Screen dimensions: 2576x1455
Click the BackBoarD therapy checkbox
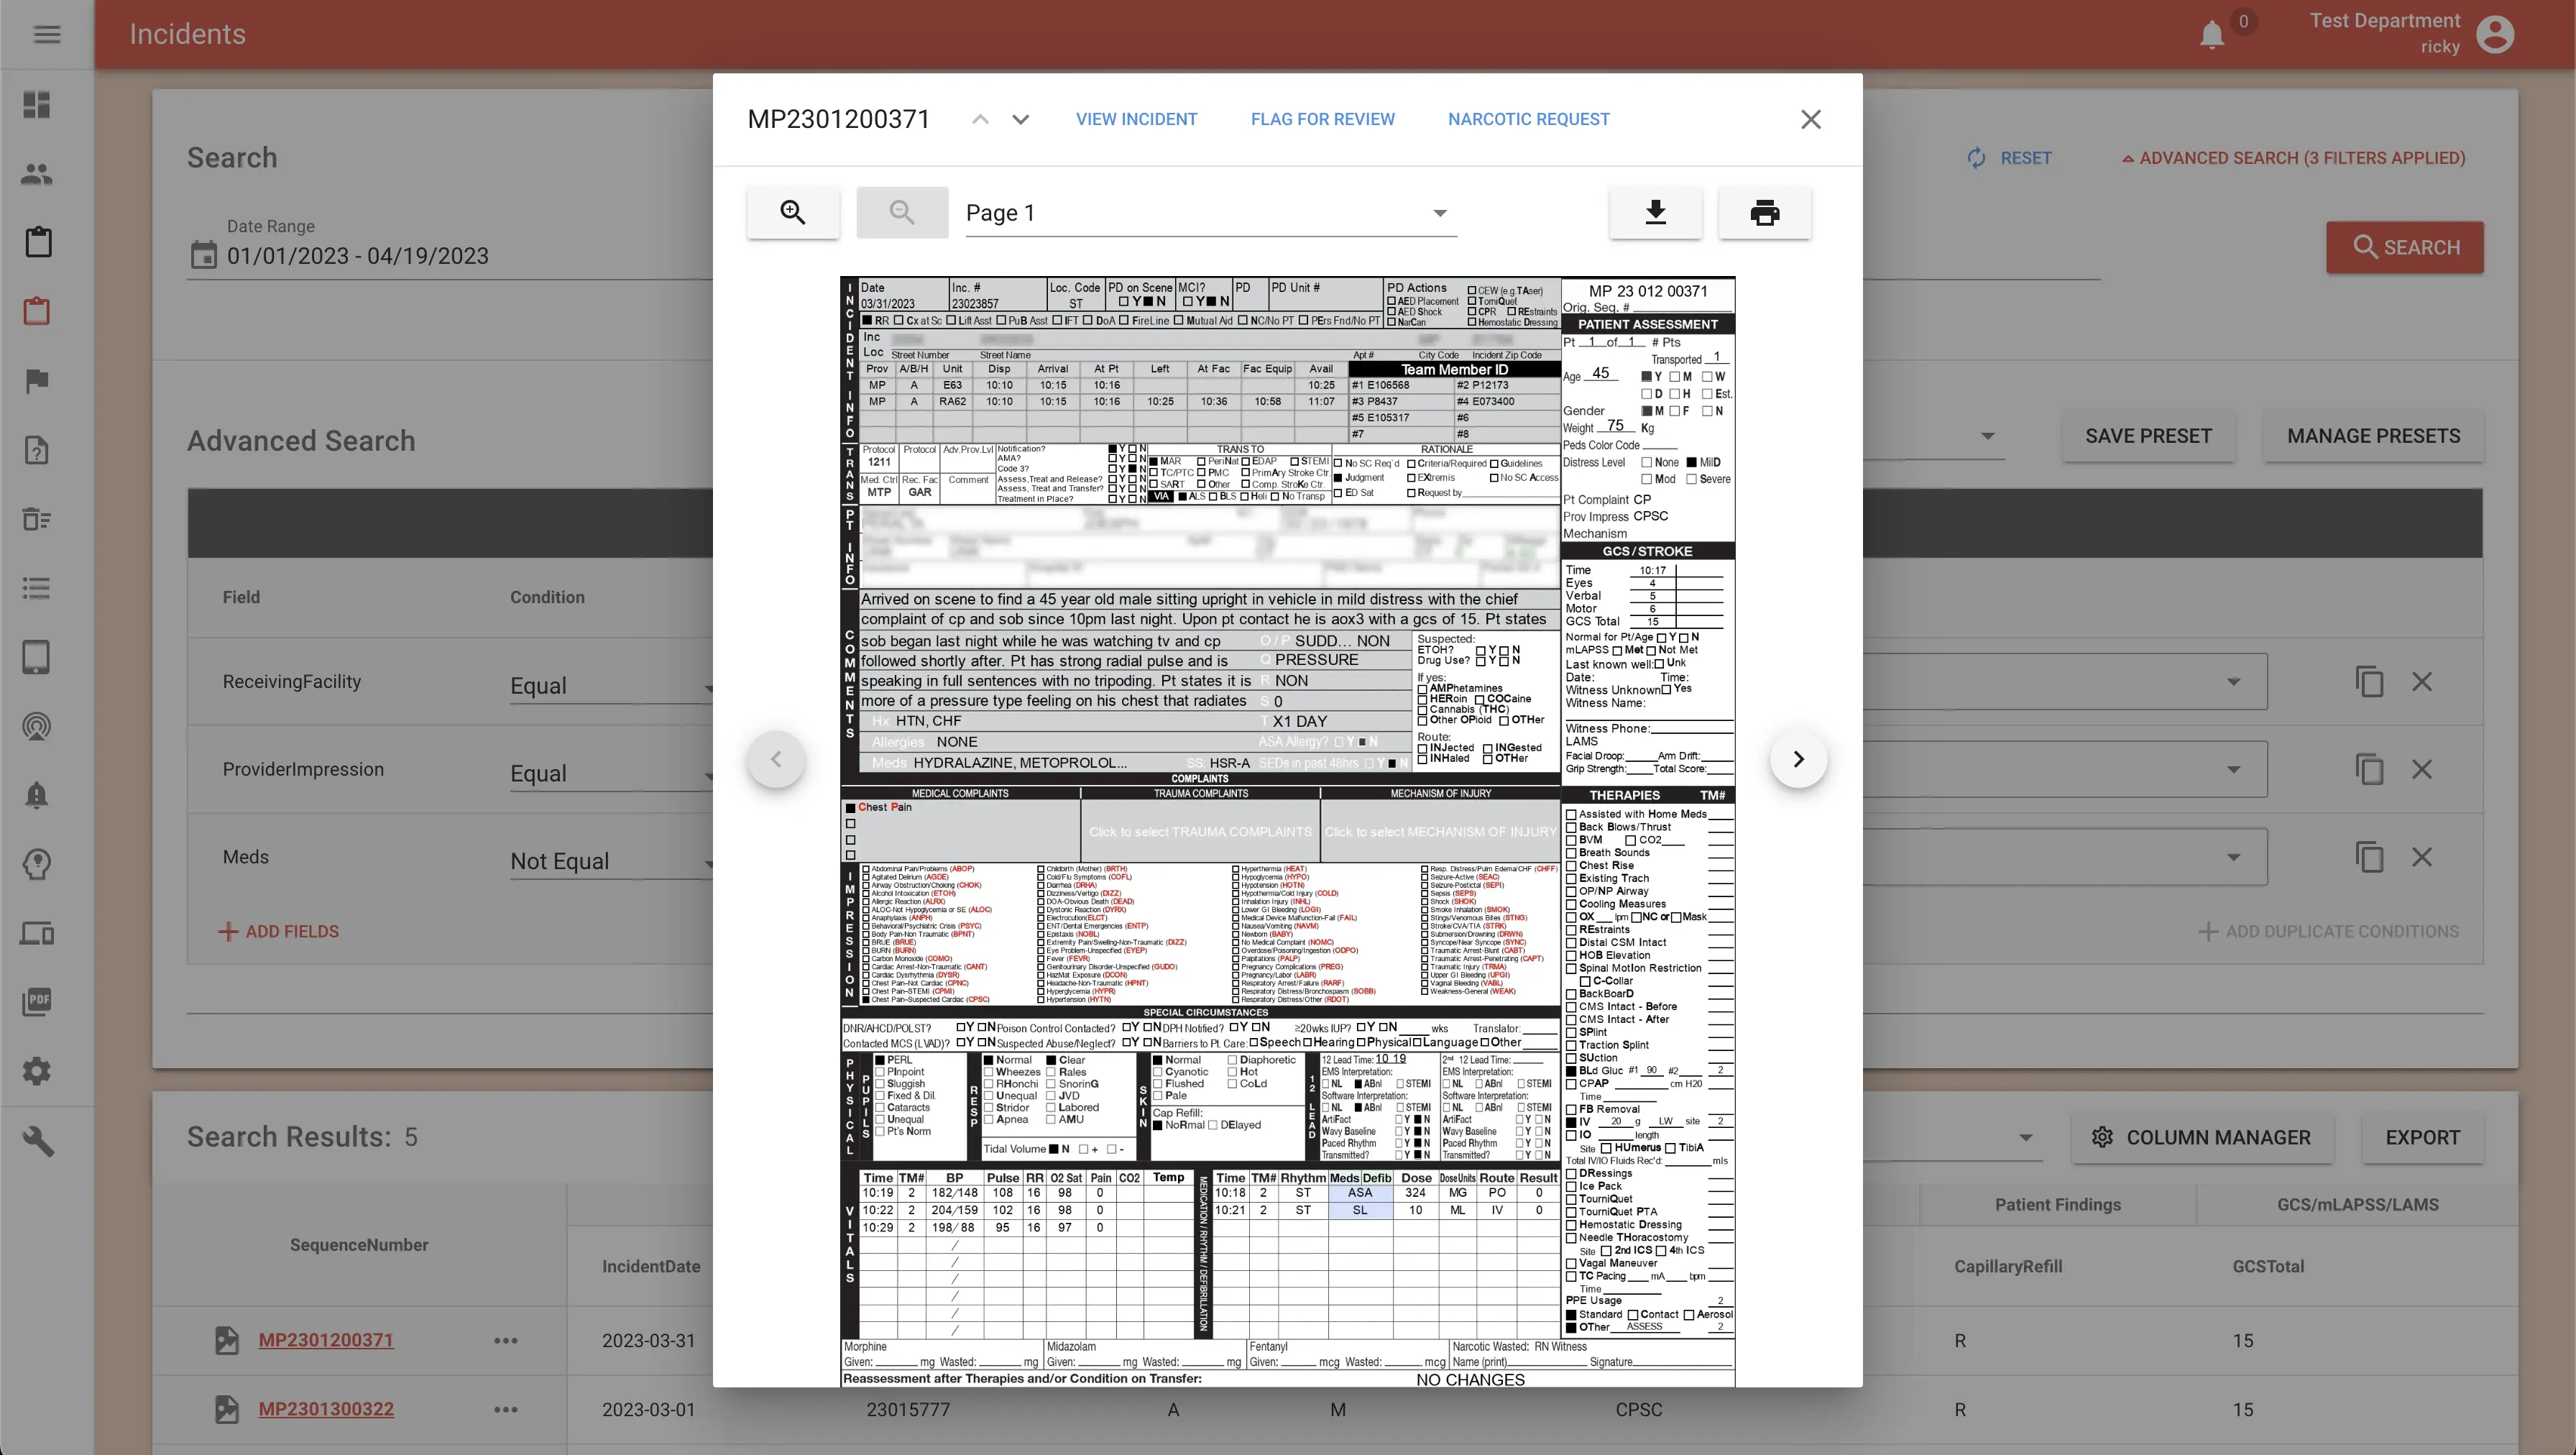pos(1570,994)
